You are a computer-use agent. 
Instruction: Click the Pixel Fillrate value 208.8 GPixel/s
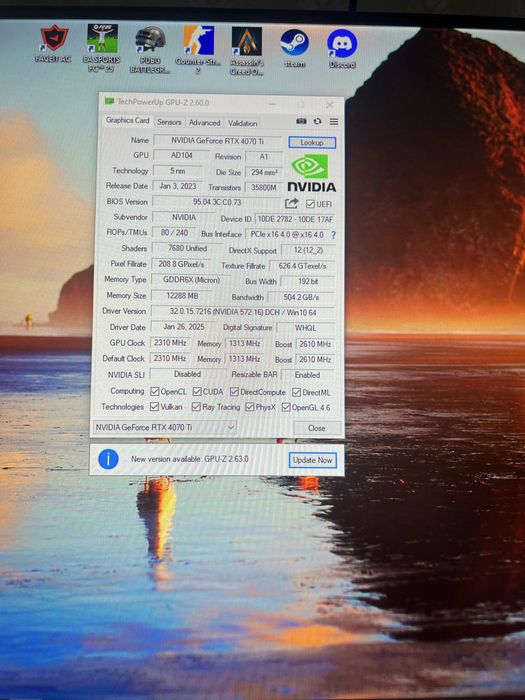181,264
